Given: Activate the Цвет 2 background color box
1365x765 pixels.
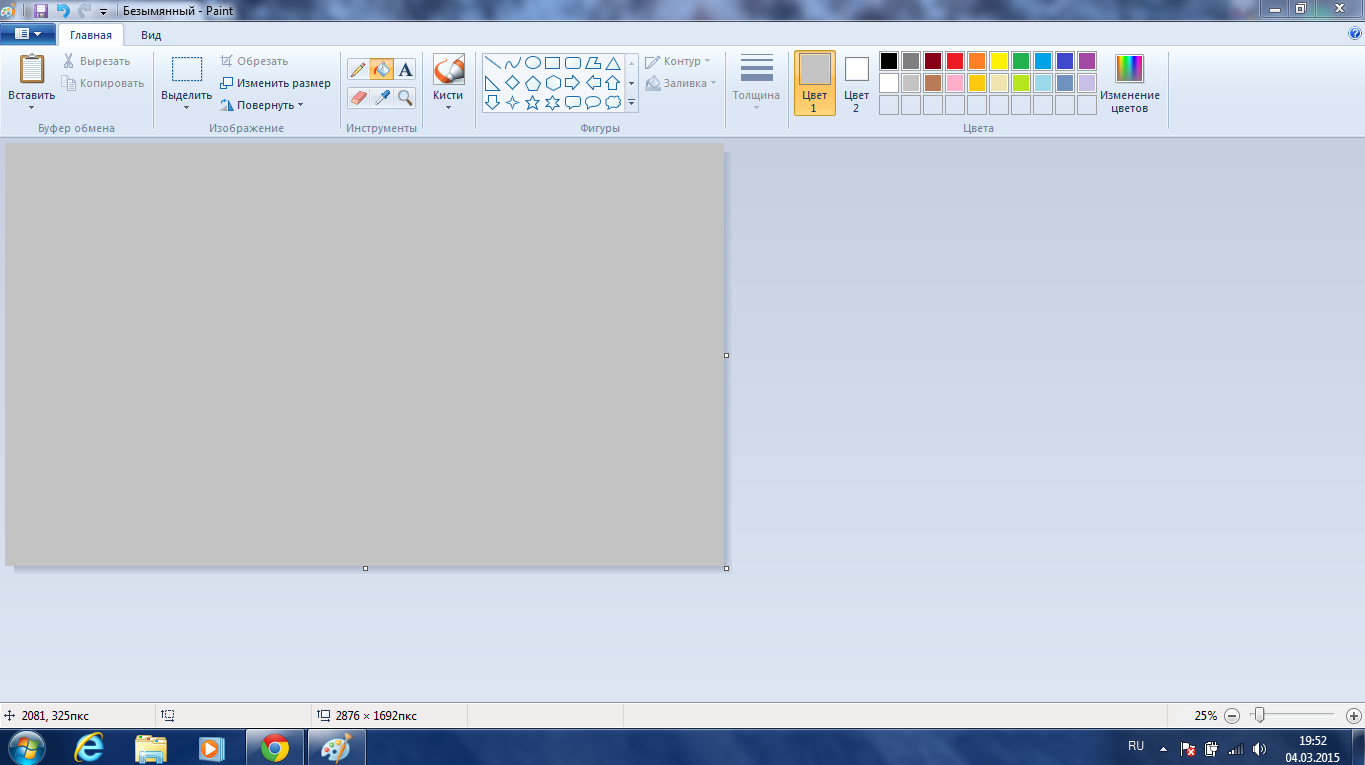Looking at the screenshot, I should click(x=856, y=83).
